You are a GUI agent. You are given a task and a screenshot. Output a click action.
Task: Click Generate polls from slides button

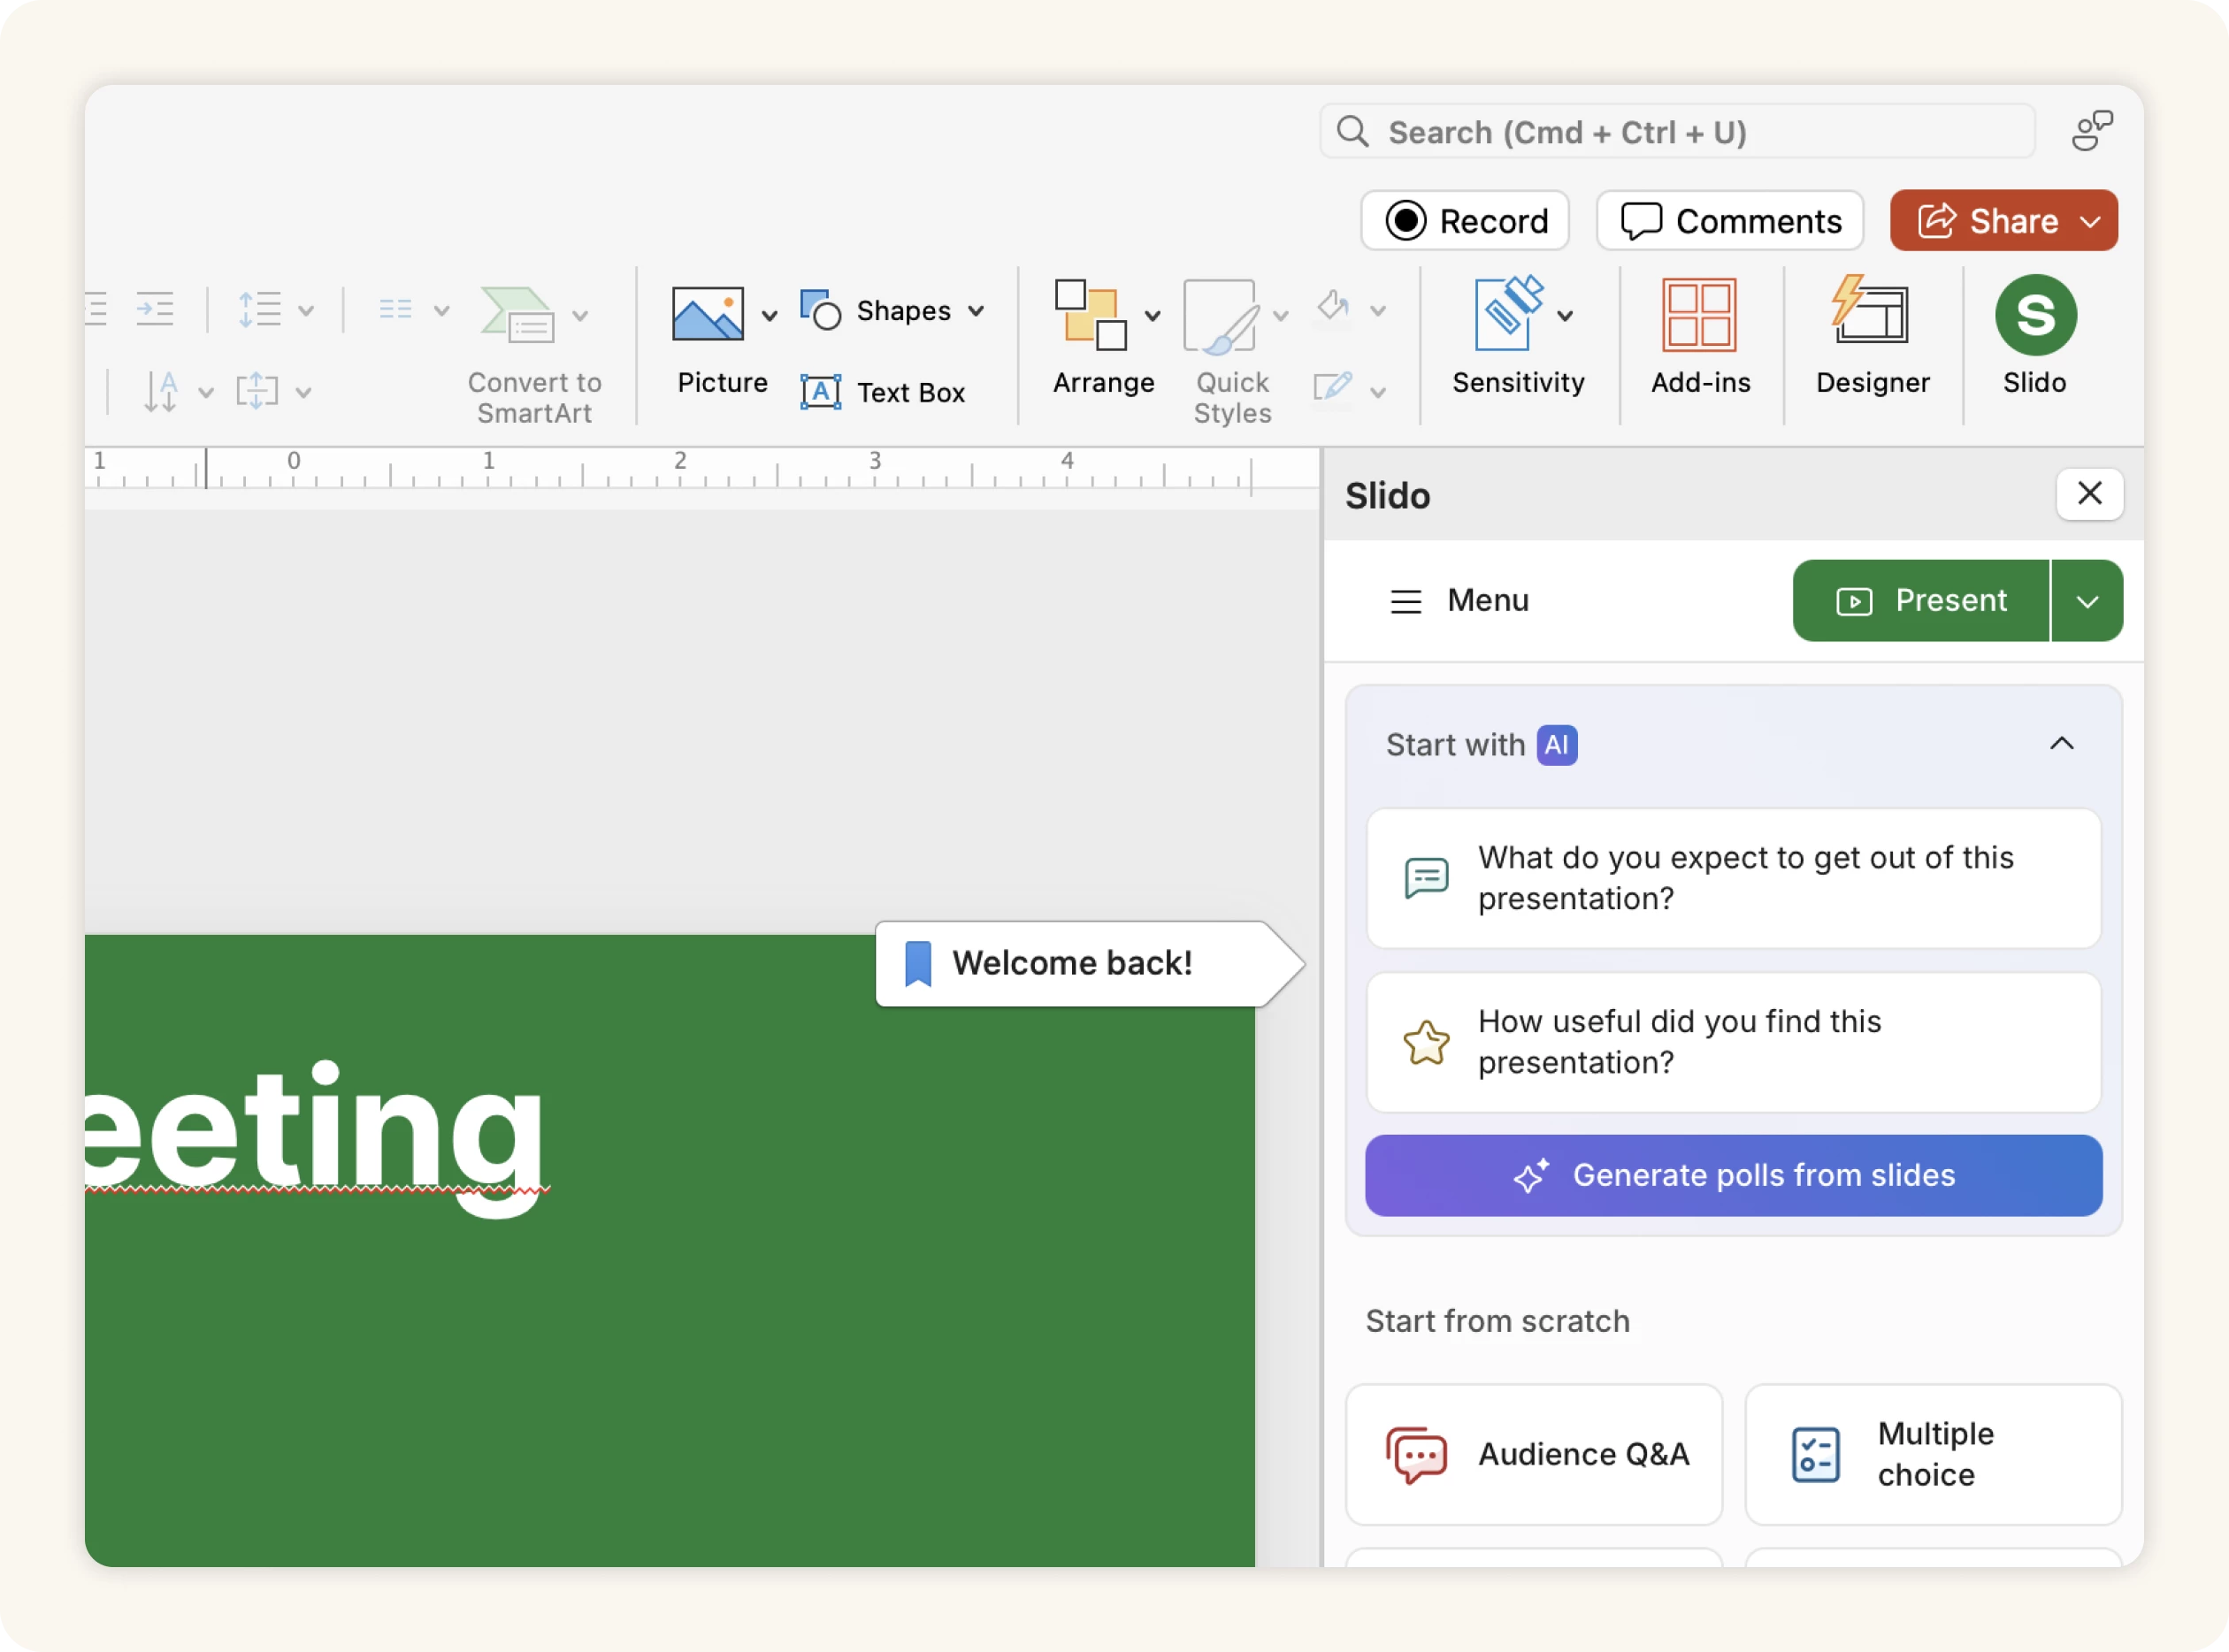(1732, 1175)
